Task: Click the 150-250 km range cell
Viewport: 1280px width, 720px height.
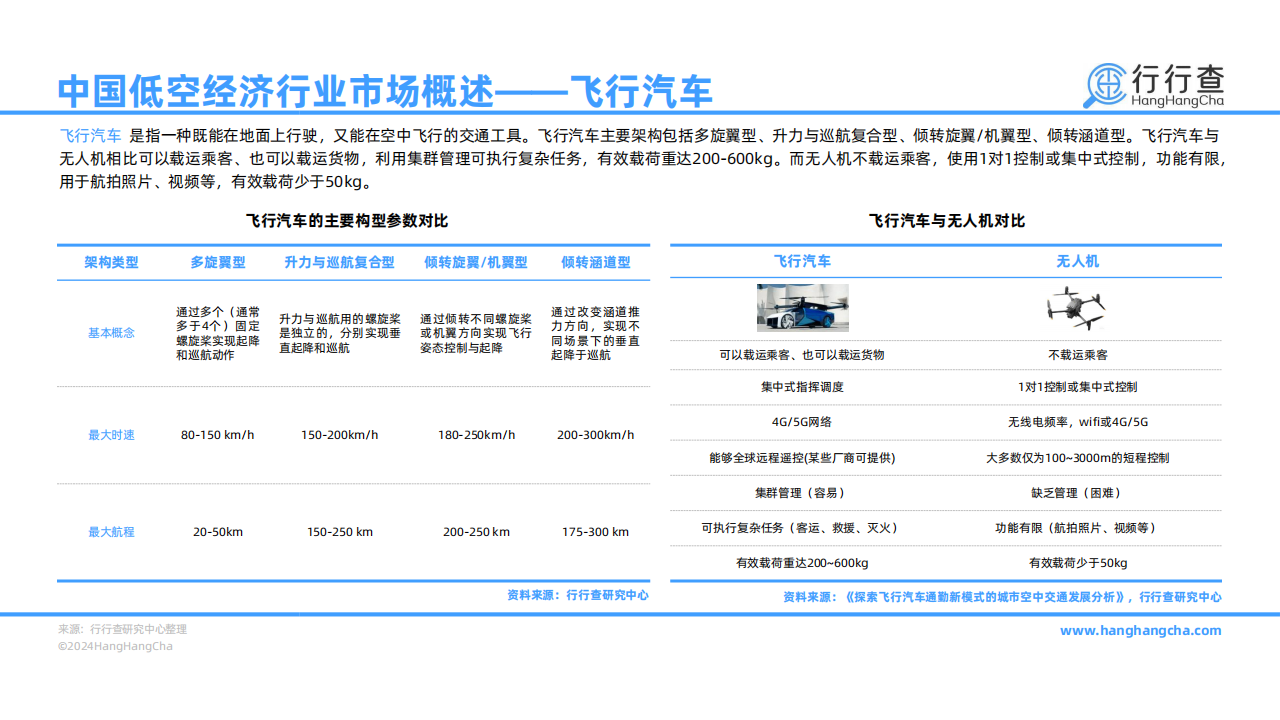Action: (340, 532)
